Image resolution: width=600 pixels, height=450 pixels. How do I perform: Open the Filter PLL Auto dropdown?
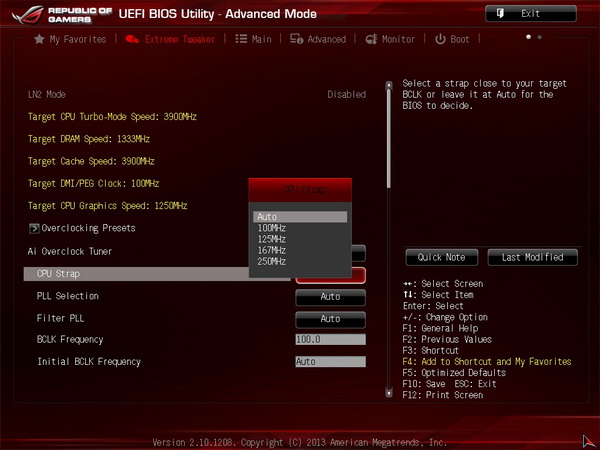(330, 319)
